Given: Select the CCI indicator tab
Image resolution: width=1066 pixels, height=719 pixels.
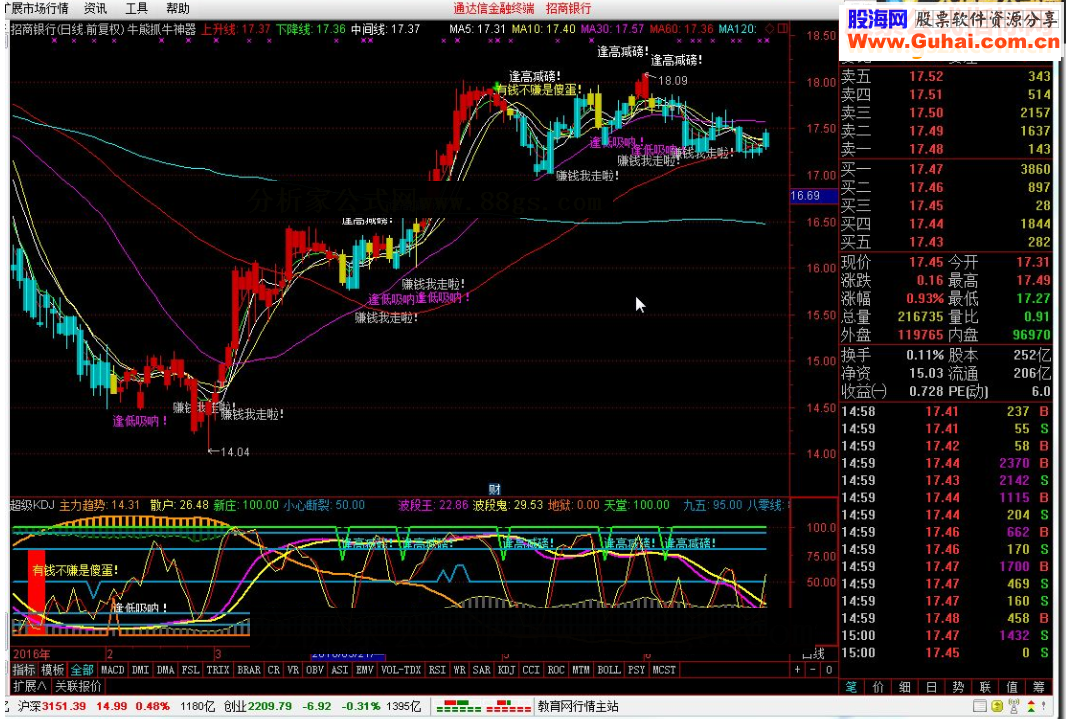Looking at the screenshot, I should pyautogui.click(x=531, y=670).
